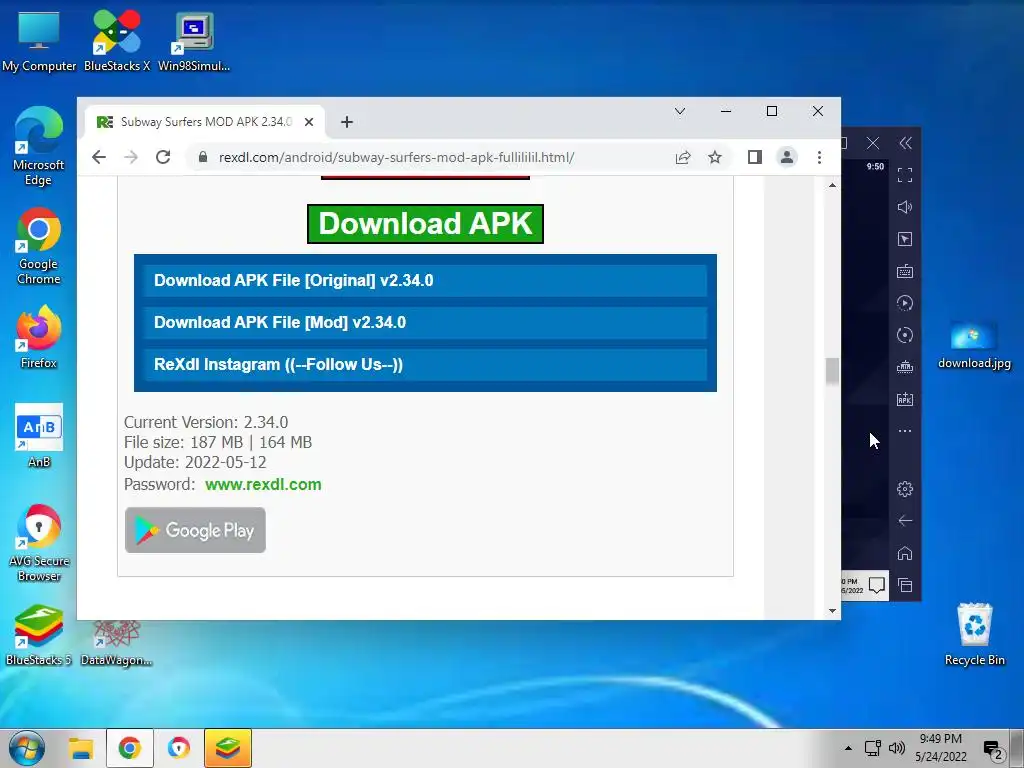
Task: Click scrollbar down arrow in Chrome
Action: click(x=832, y=611)
